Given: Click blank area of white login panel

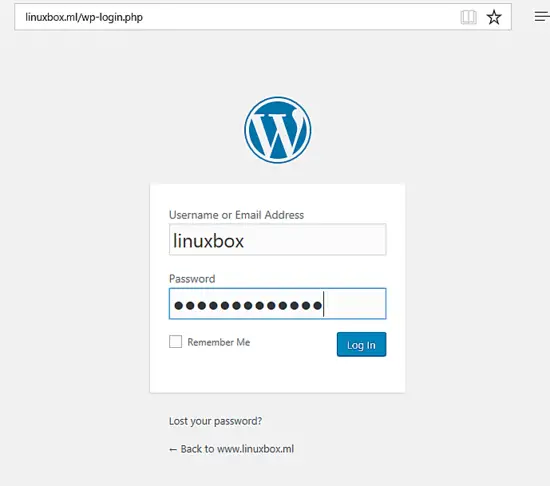Looking at the screenshot, I should click(x=277, y=374).
